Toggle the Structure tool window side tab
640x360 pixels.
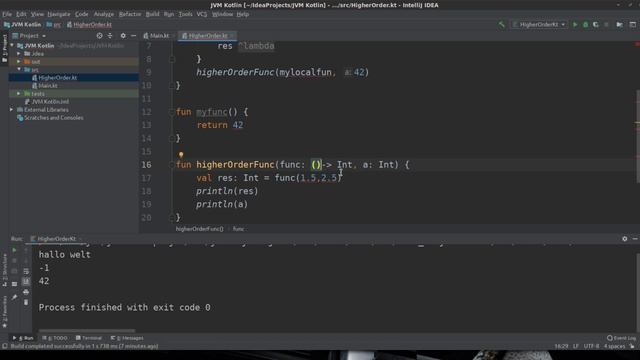tap(4, 269)
